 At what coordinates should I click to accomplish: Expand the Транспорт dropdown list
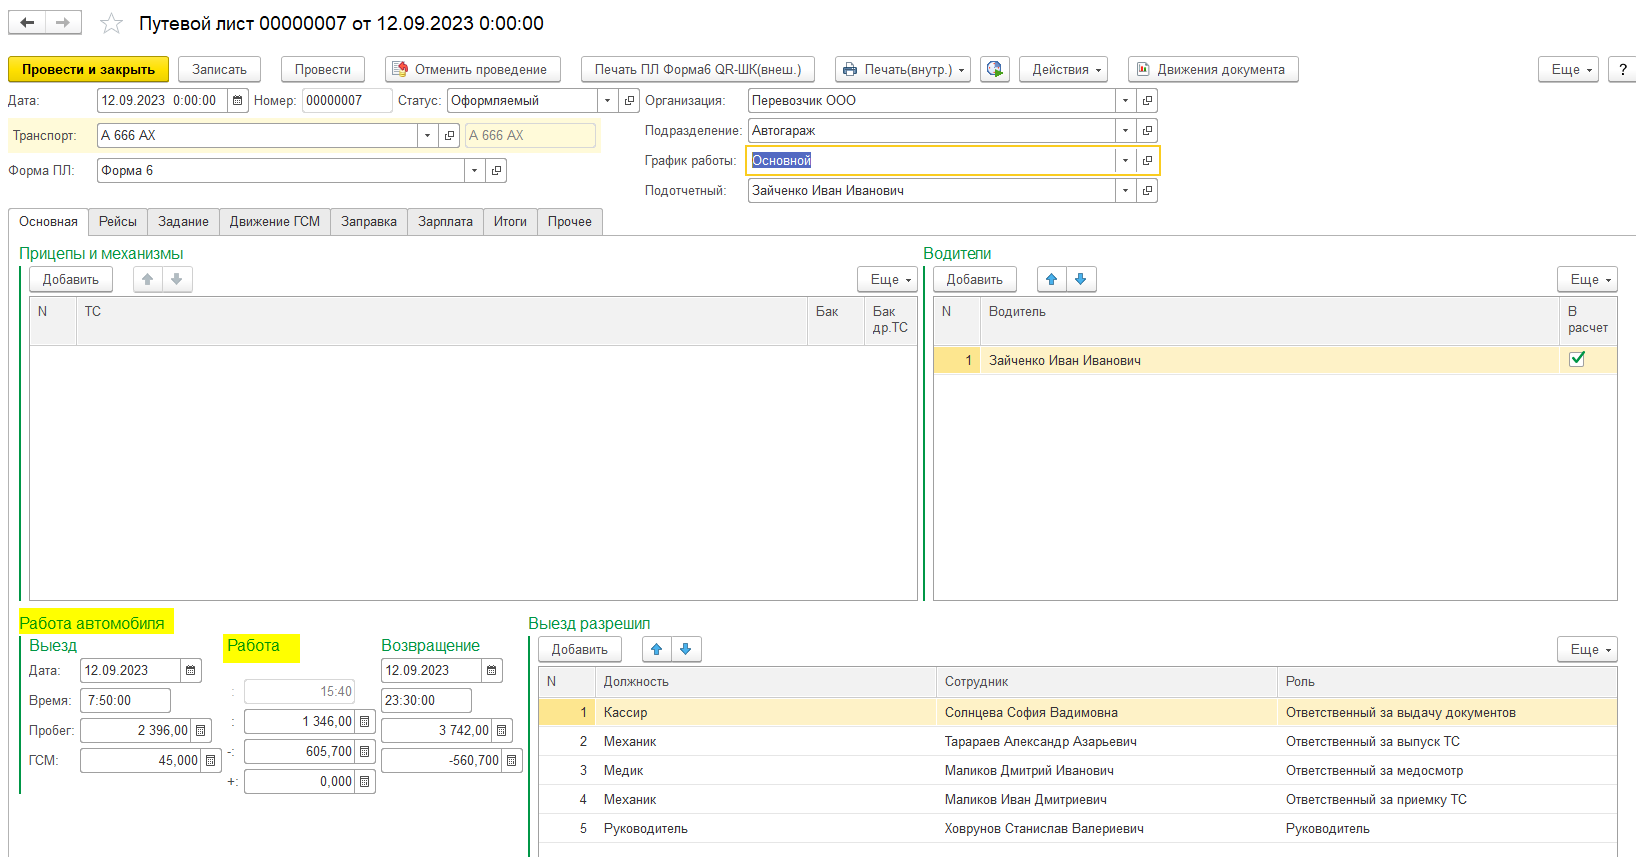[x=427, y=135]
